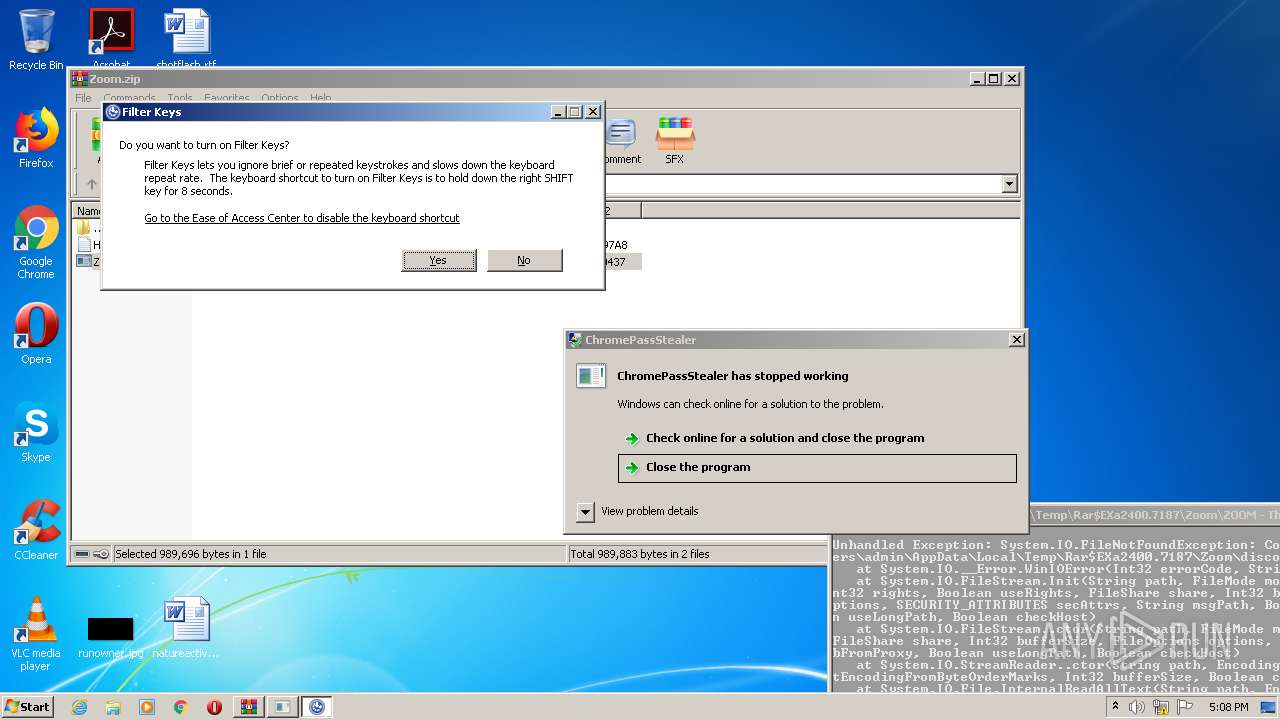The width and height of the screenshot is (1280, 720).
Task: Open Windows Media Player from the taskbar
Action: 147,707
